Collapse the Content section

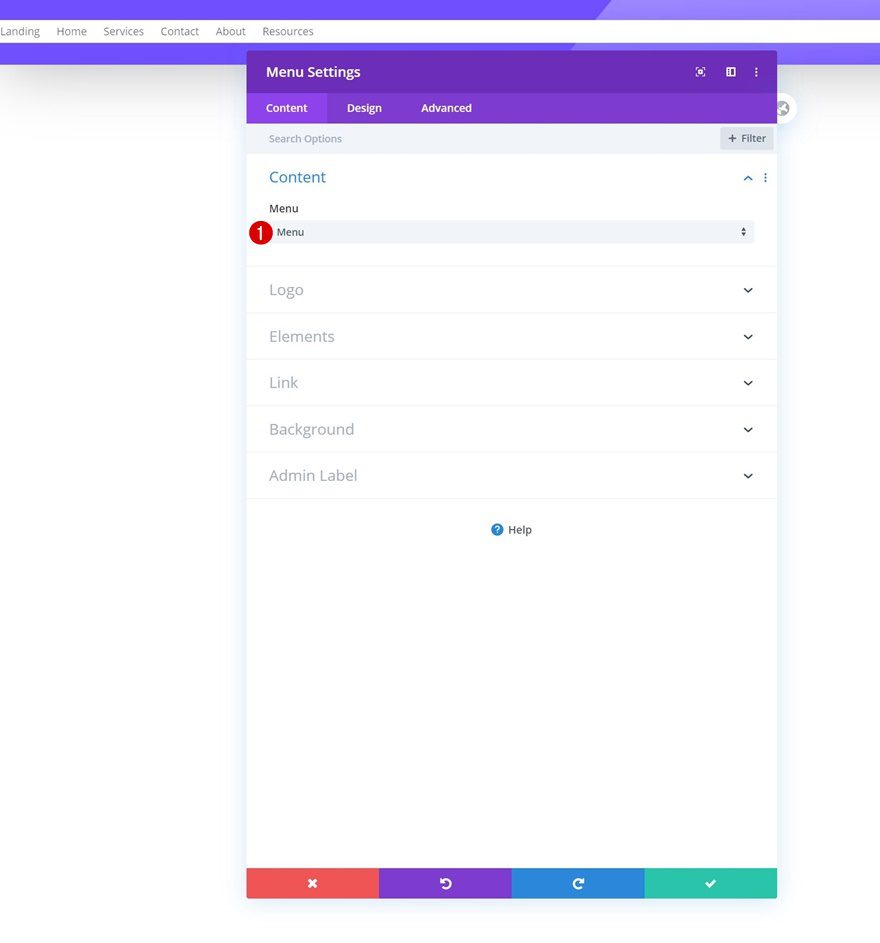[747, 177]
